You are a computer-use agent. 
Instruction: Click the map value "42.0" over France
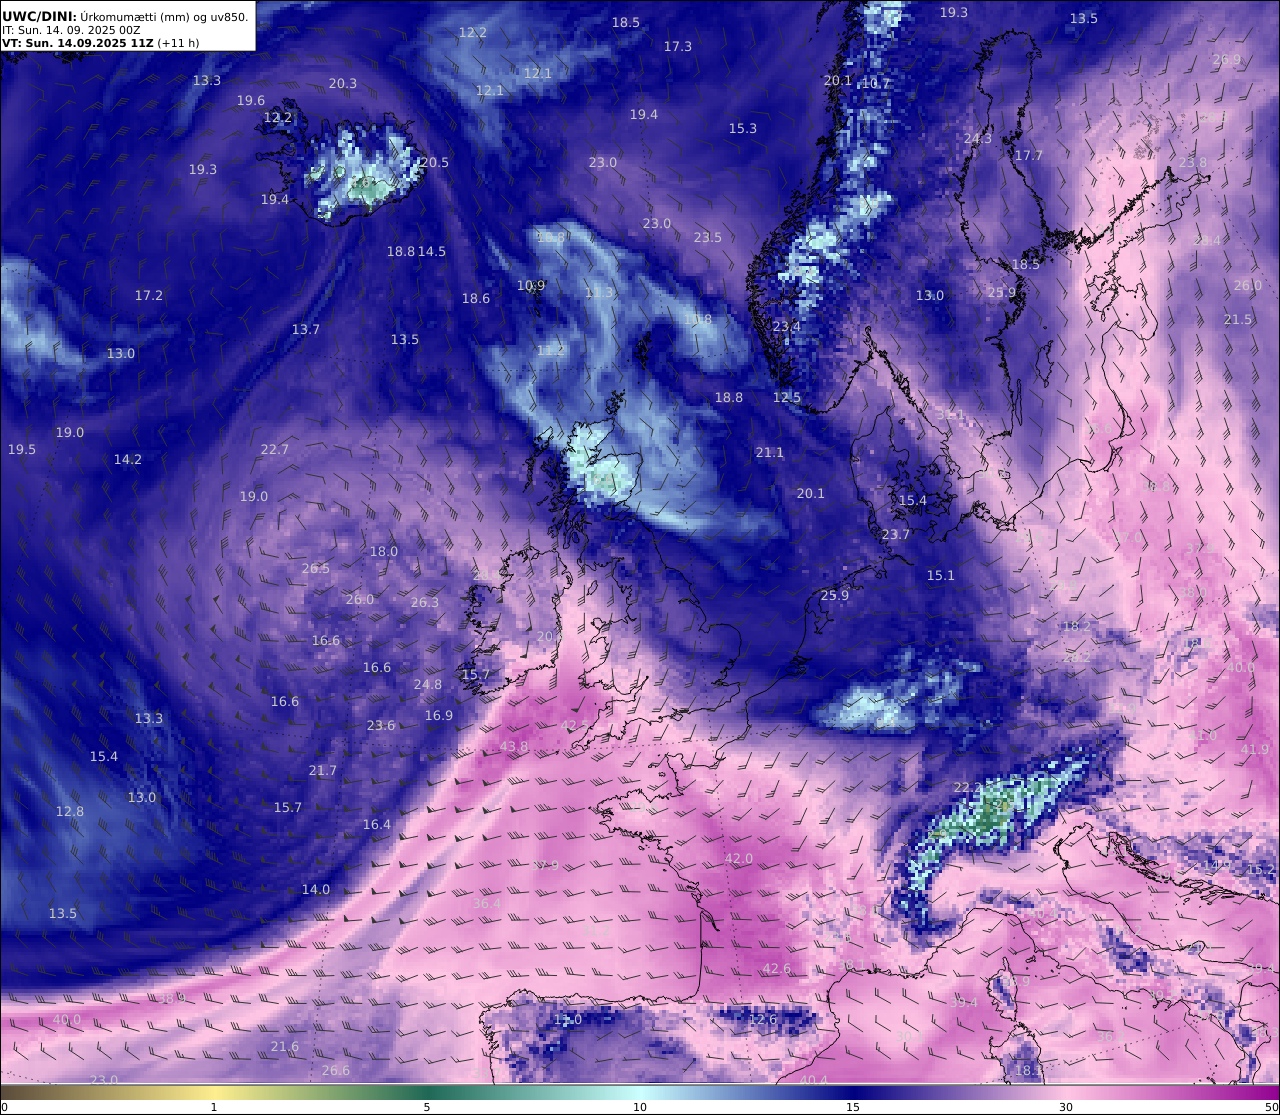(x=739, y=859)
